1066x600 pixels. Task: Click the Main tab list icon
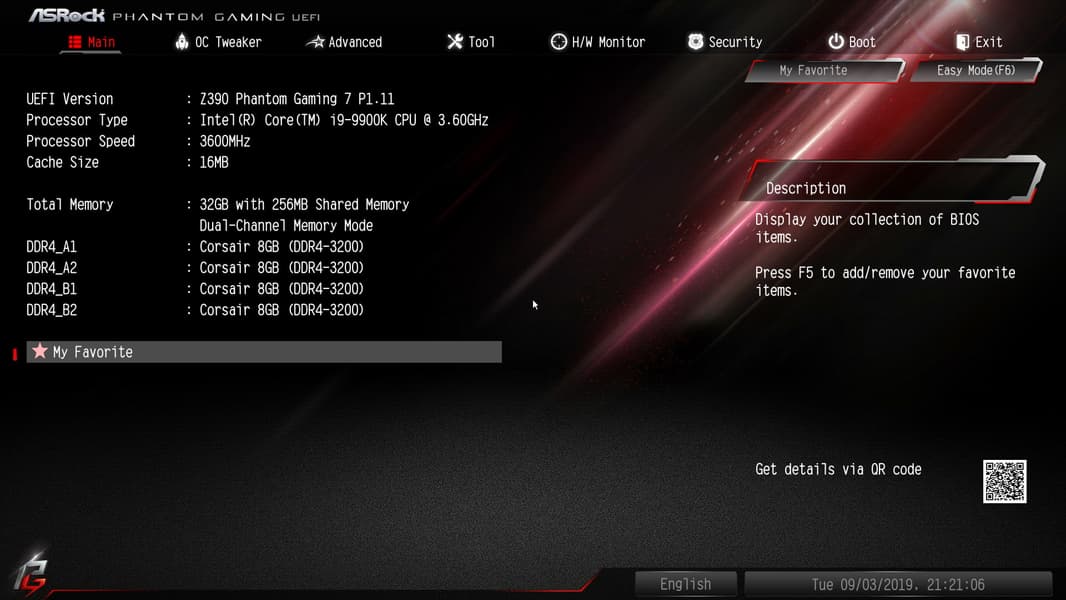[75, 42]
